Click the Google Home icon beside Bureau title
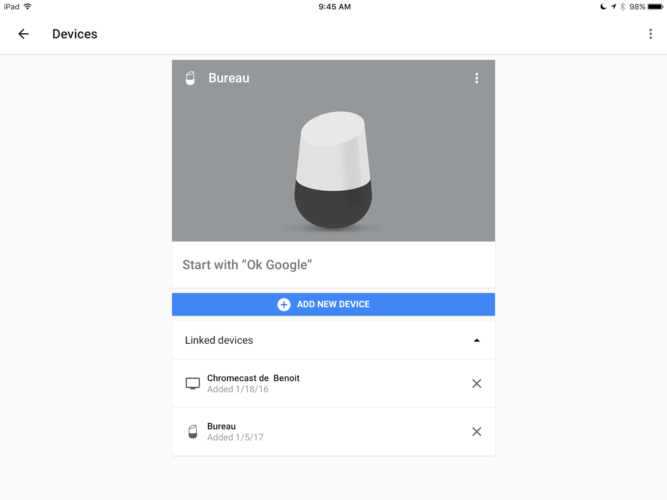 tap(190, 78)
